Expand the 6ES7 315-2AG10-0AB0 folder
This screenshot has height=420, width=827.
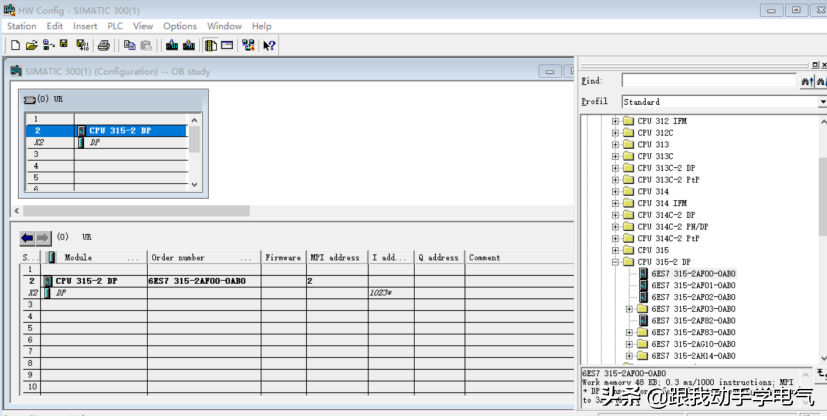tap(629, 344)
